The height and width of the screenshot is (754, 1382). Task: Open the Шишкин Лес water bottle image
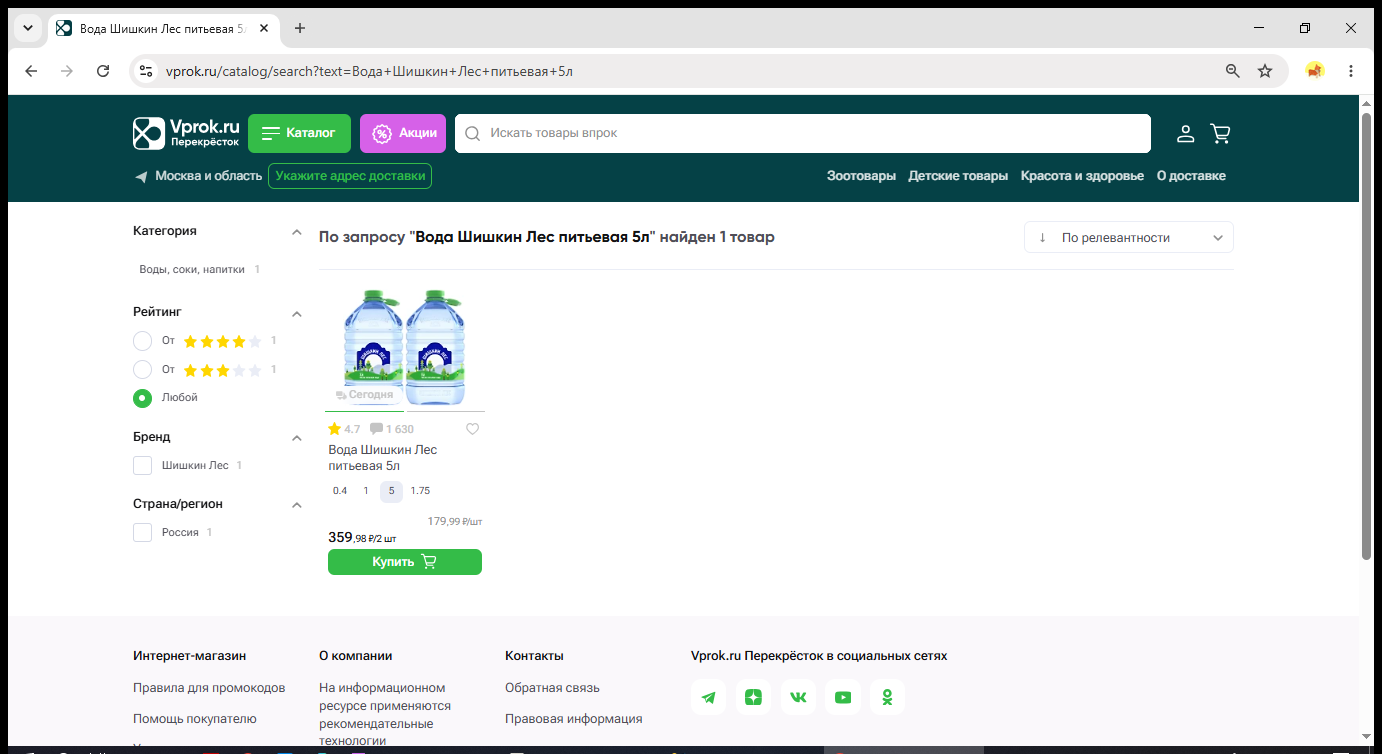[x=405, y=347]
